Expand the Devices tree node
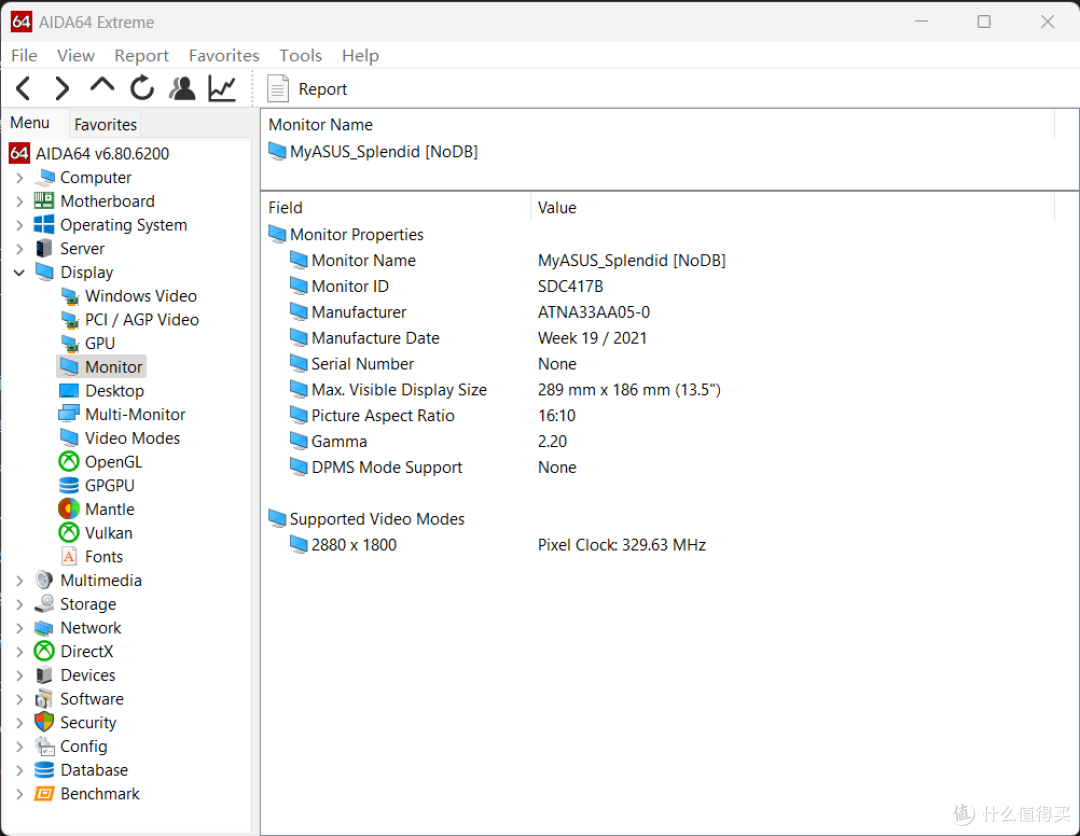The height and width of the screenshot is (836, 1080). (x=19, y=676)
